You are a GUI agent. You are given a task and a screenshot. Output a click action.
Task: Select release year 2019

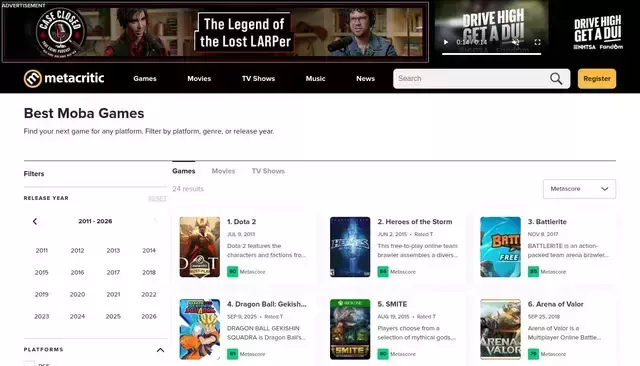point(42,295)
